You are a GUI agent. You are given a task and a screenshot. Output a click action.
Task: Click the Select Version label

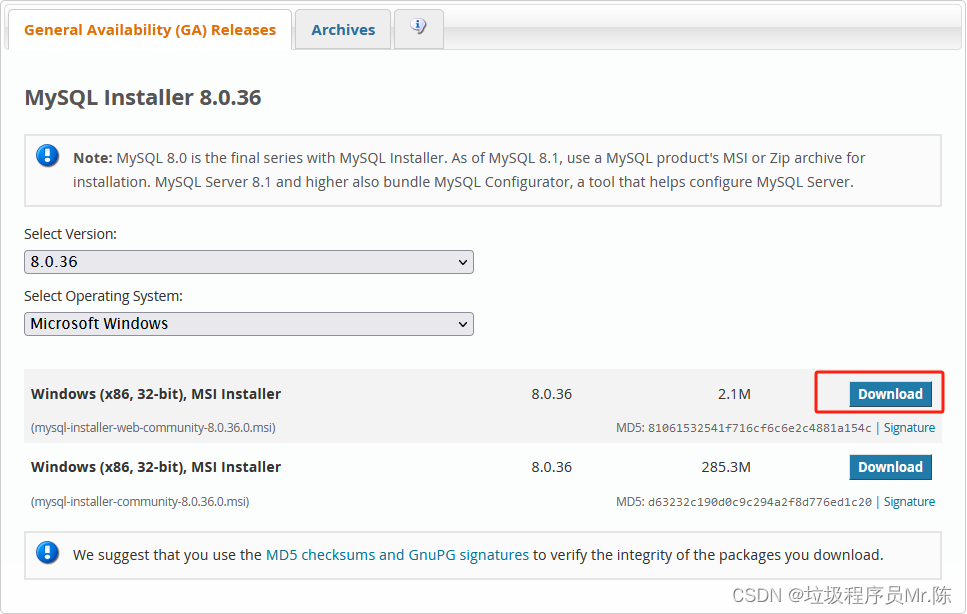click(x=70, y=234)
